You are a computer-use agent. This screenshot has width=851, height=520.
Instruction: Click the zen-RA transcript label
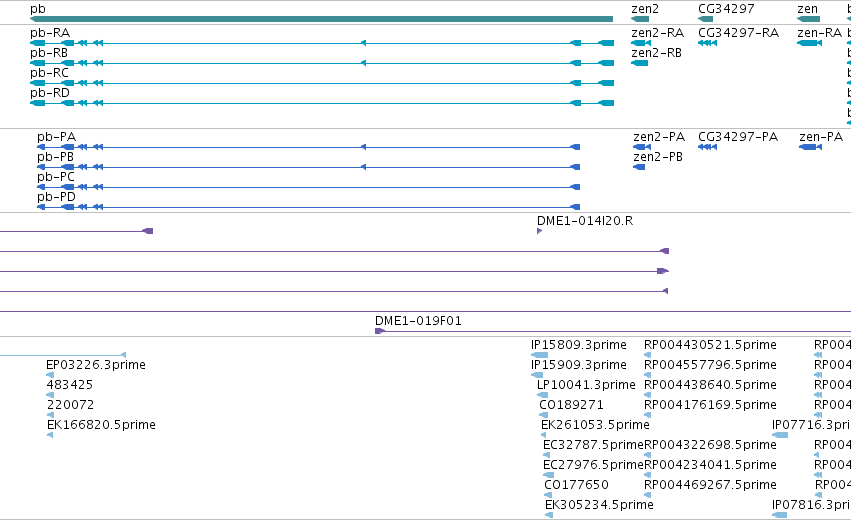click(x=820, y=33)
